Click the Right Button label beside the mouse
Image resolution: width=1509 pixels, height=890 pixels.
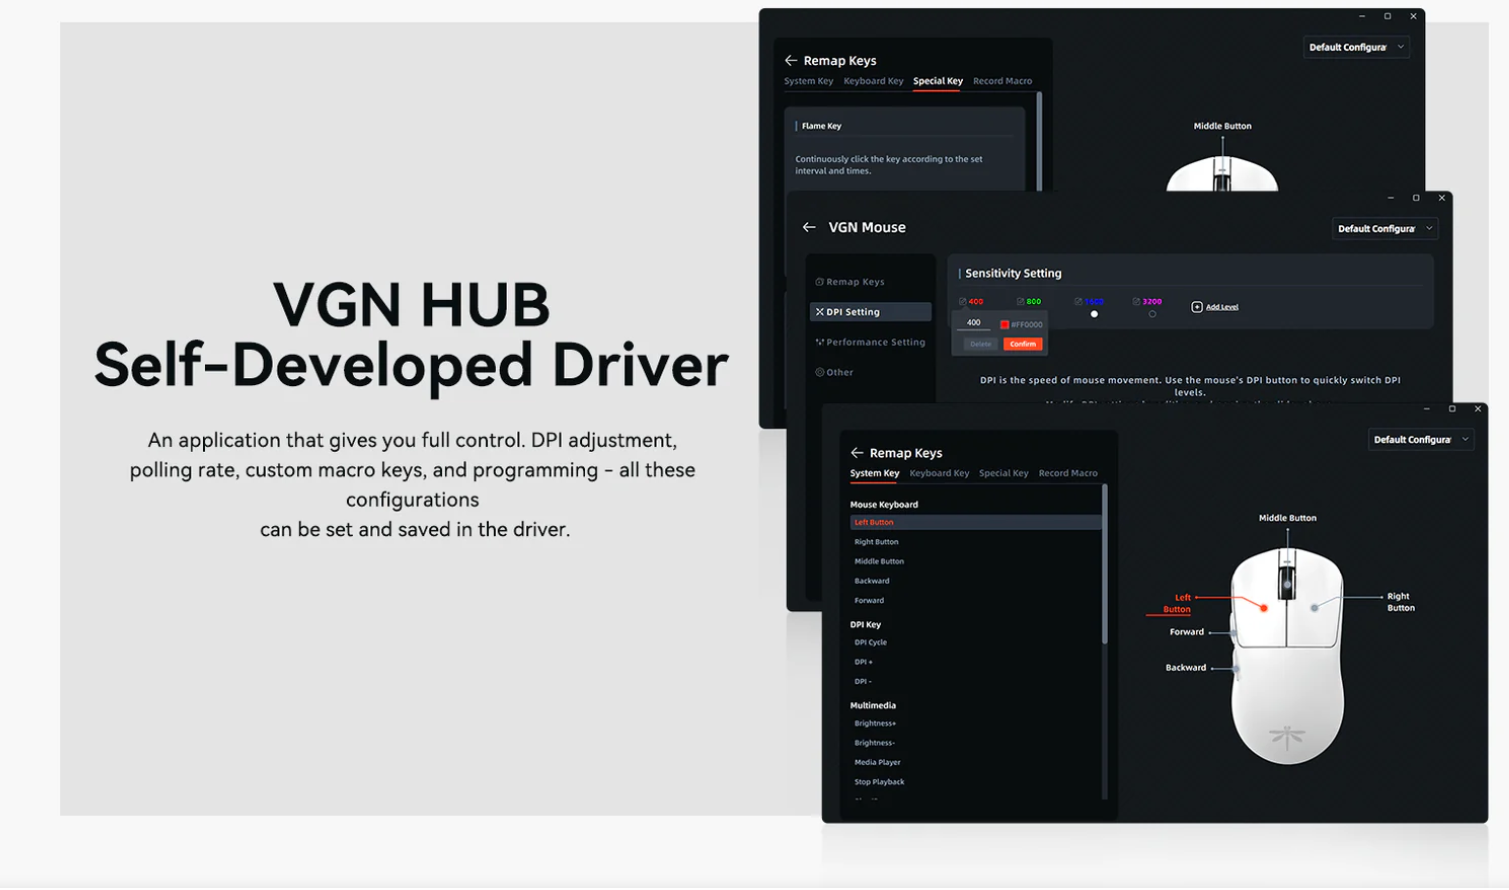tap(1400, 602)
